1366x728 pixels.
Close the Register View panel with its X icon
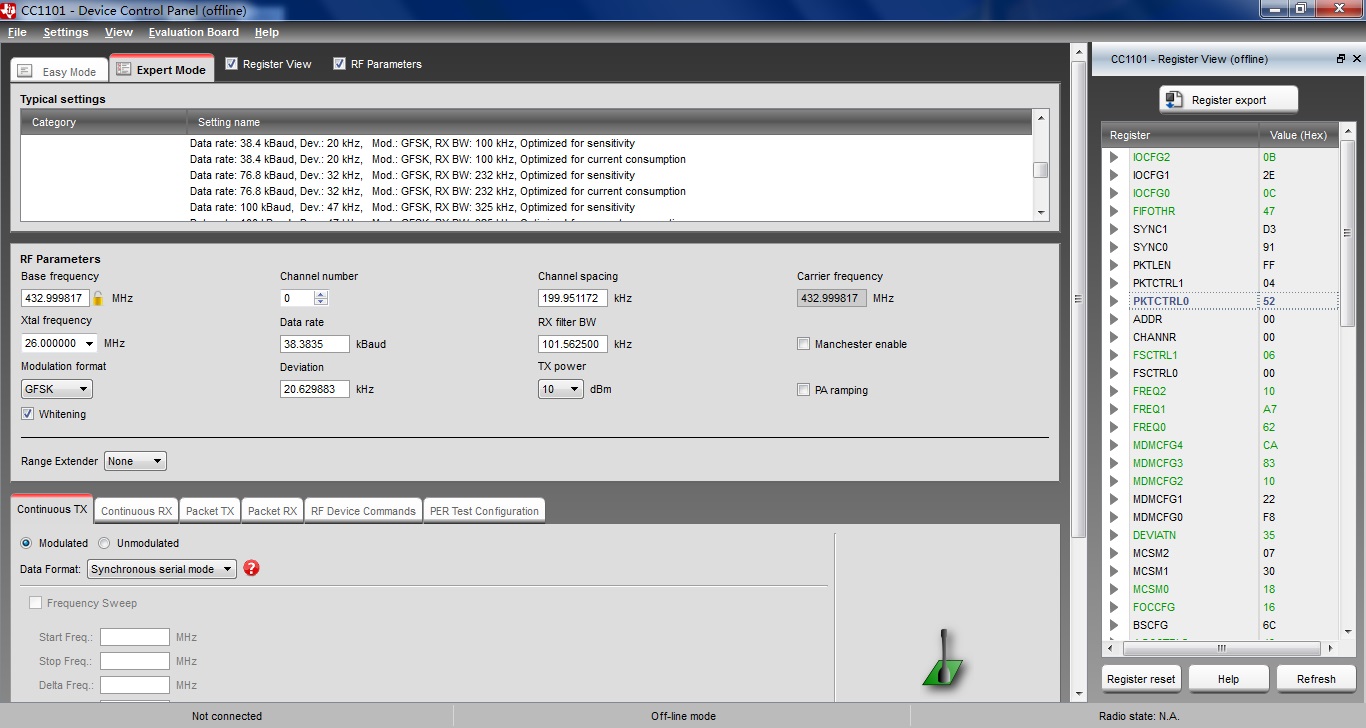pos(1356,59)
